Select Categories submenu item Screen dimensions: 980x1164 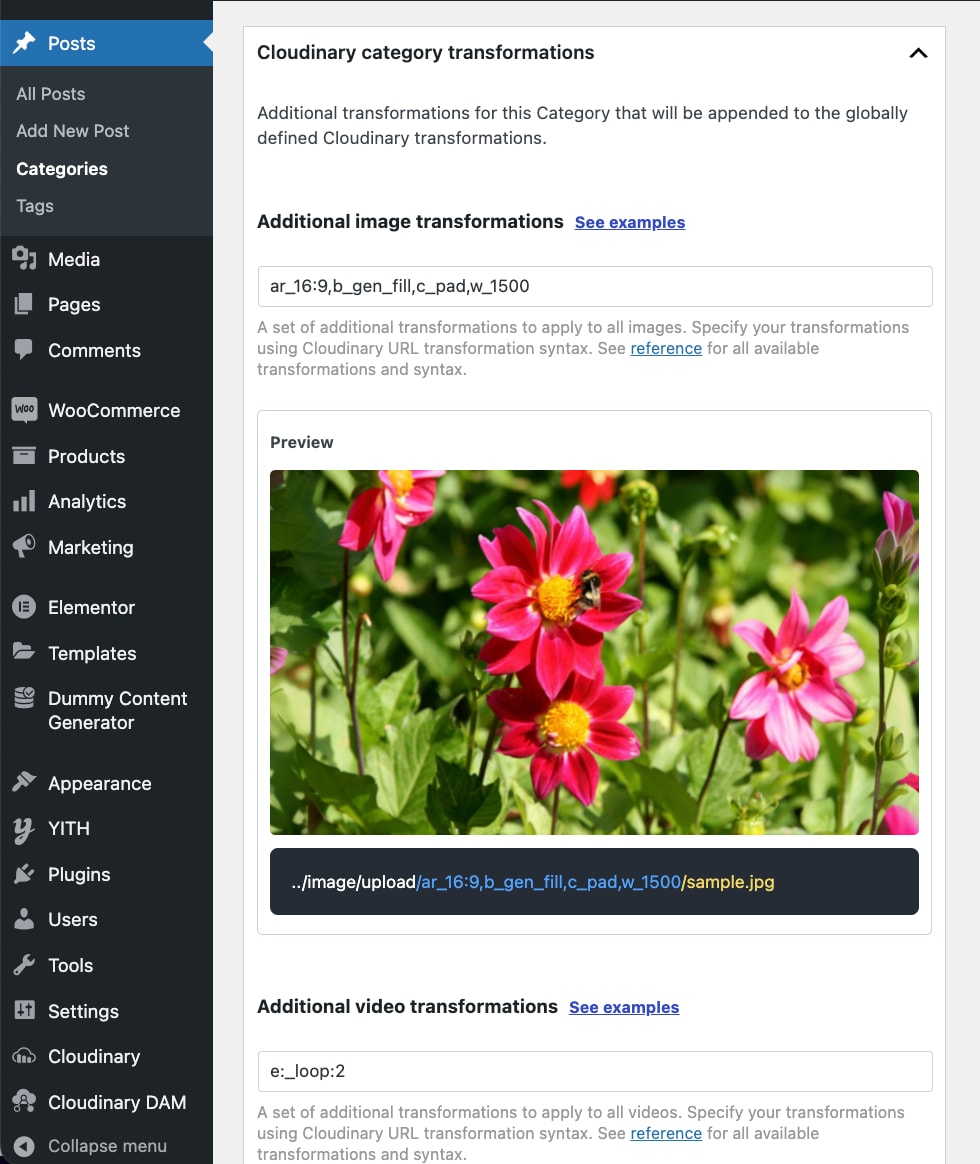[62, 169]
